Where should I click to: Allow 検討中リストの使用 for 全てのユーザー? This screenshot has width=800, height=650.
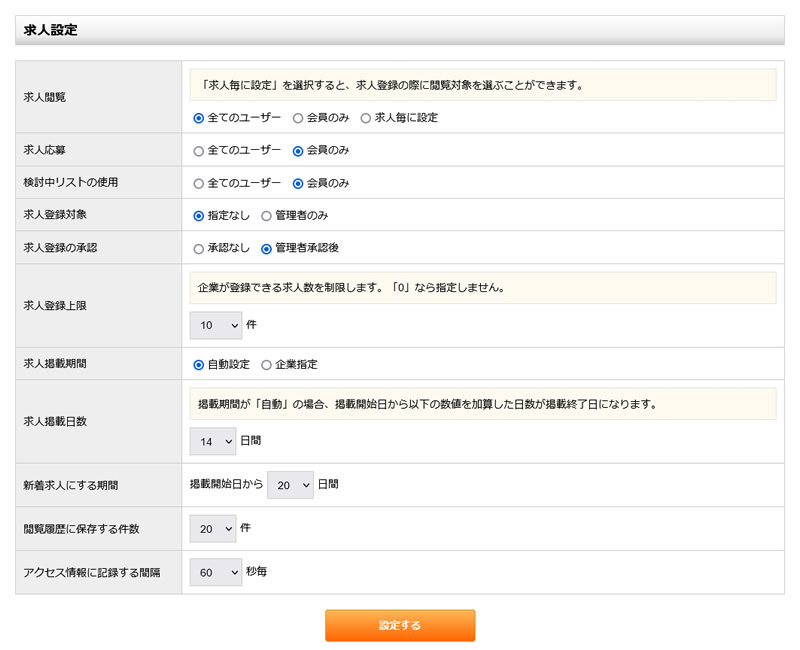tap(198, 184)
